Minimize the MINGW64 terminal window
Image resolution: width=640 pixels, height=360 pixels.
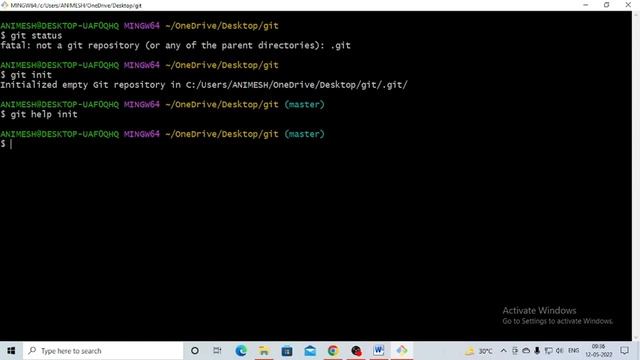point(586,5)
